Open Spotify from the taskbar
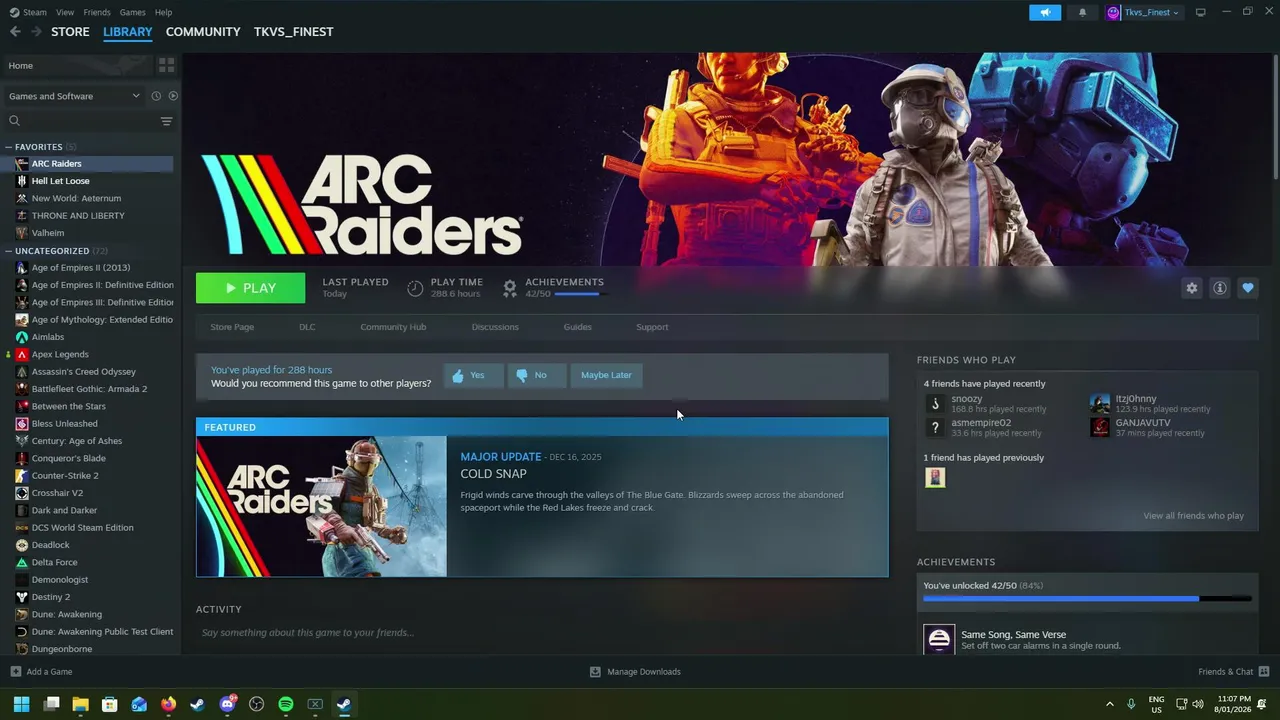 (x=285, y=704)
